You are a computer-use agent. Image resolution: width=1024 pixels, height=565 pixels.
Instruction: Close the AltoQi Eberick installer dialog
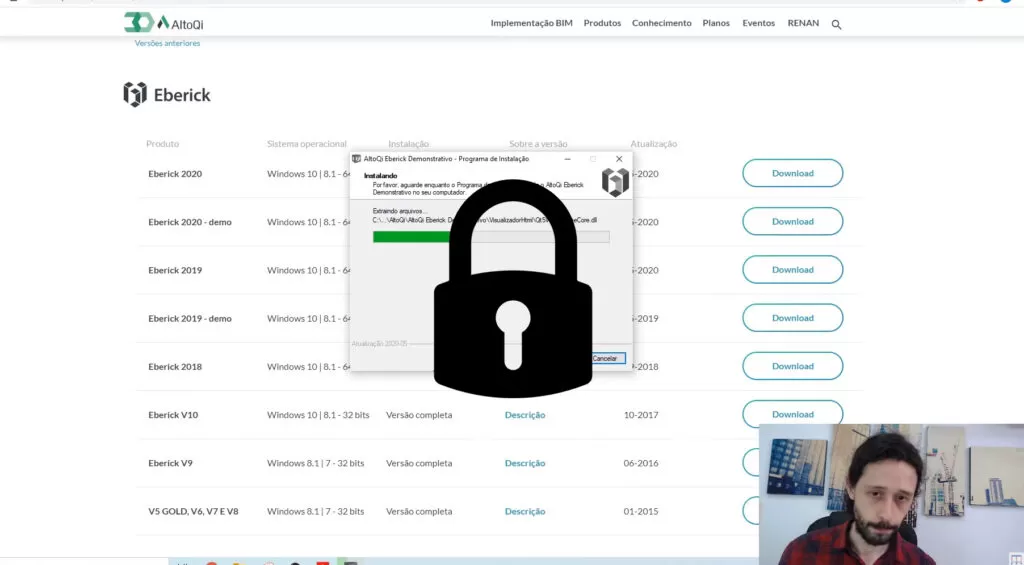click(619, 159)
